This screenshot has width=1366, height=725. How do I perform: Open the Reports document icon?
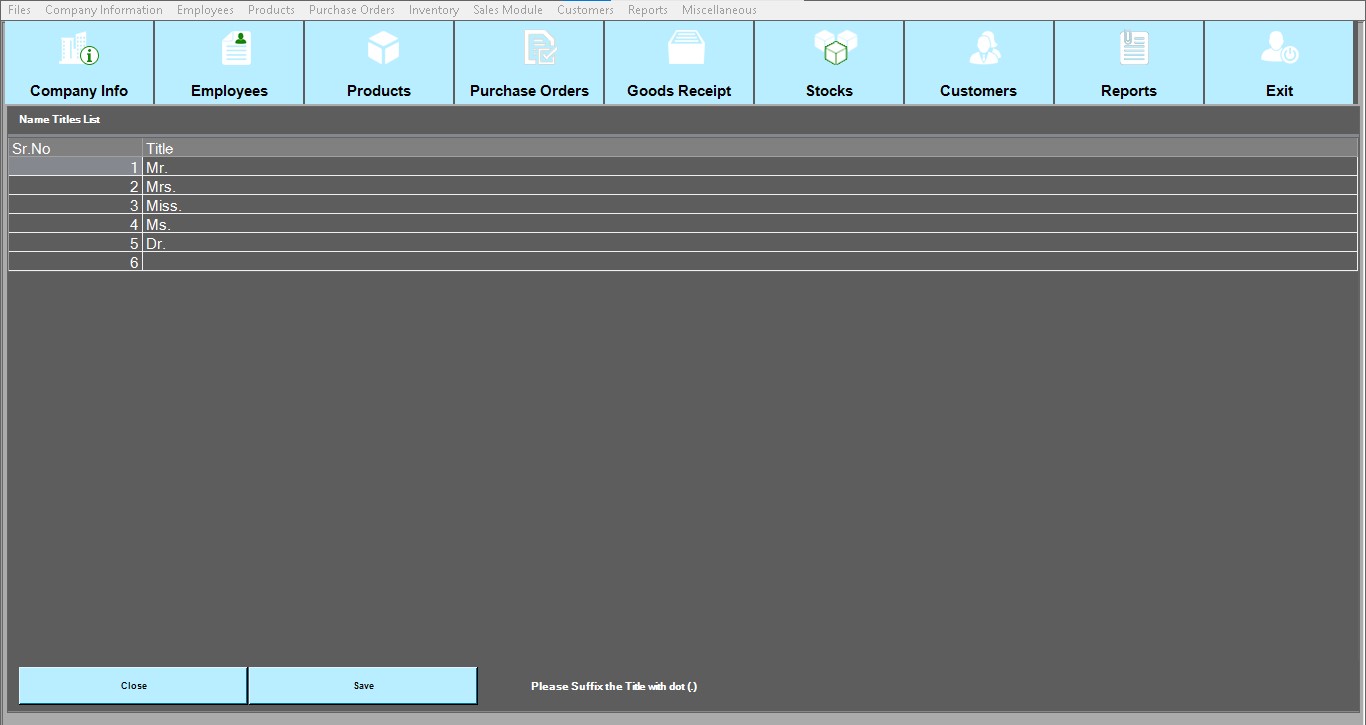click(1134, 48)
